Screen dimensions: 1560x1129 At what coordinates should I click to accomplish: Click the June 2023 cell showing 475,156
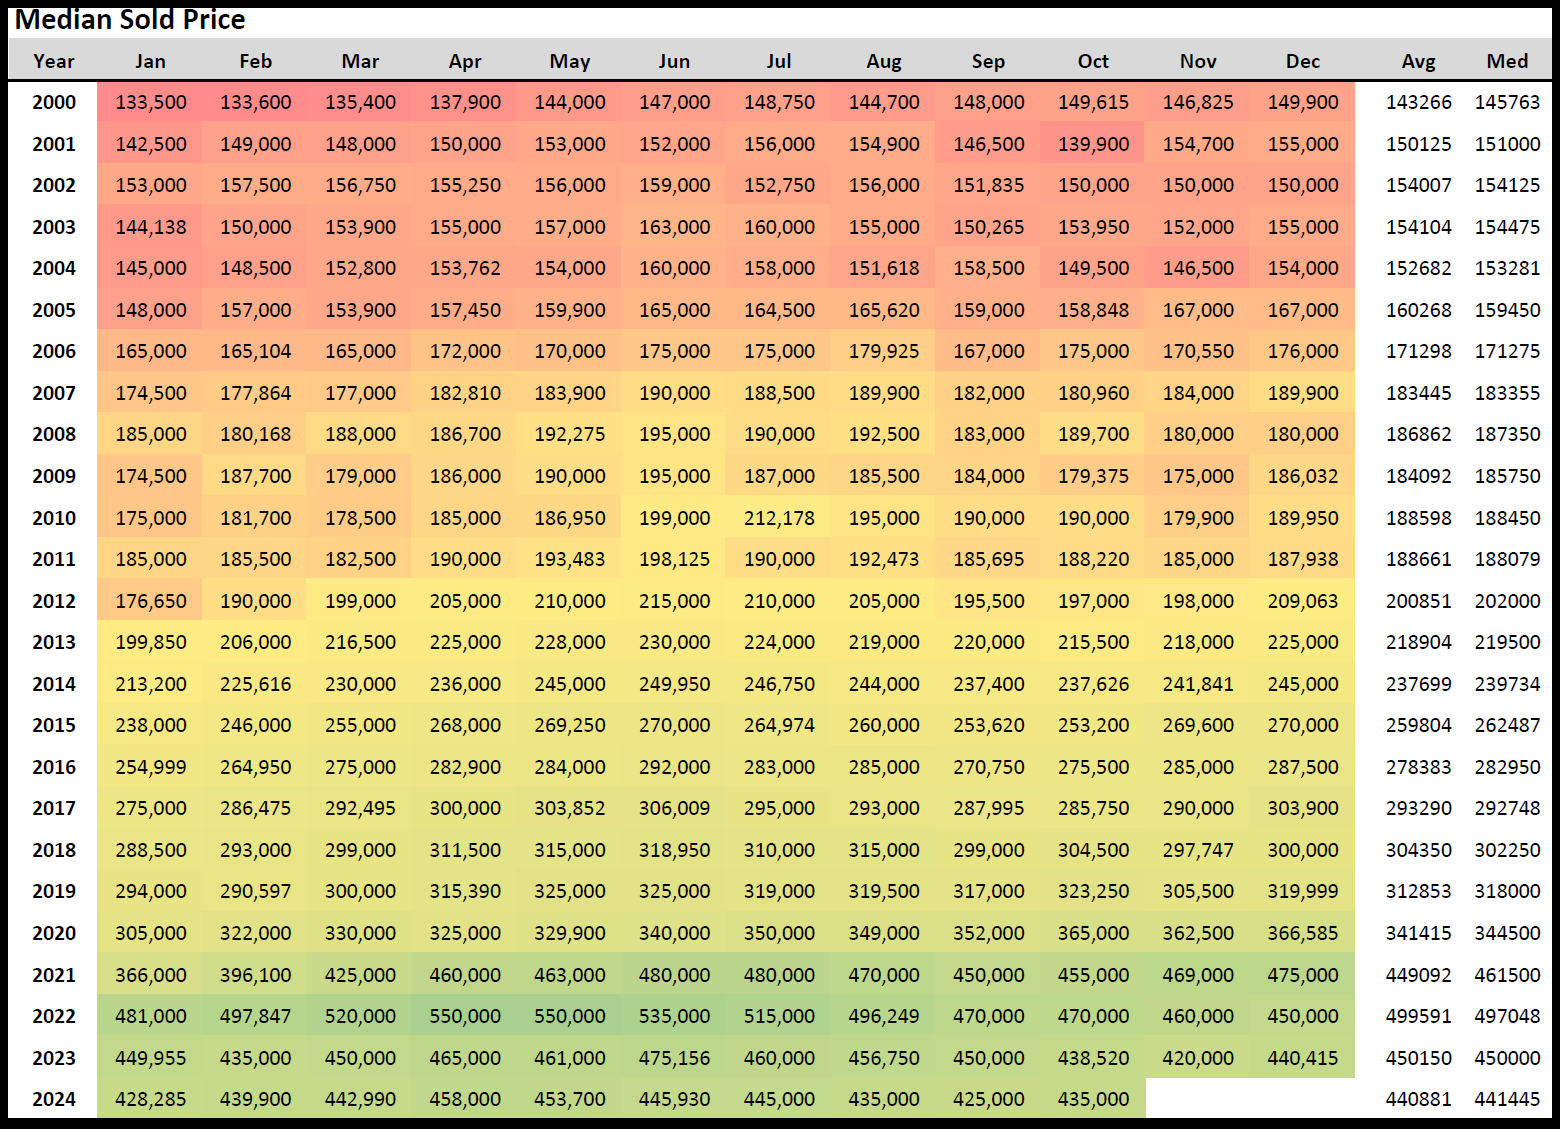[x=674, y=1058]
